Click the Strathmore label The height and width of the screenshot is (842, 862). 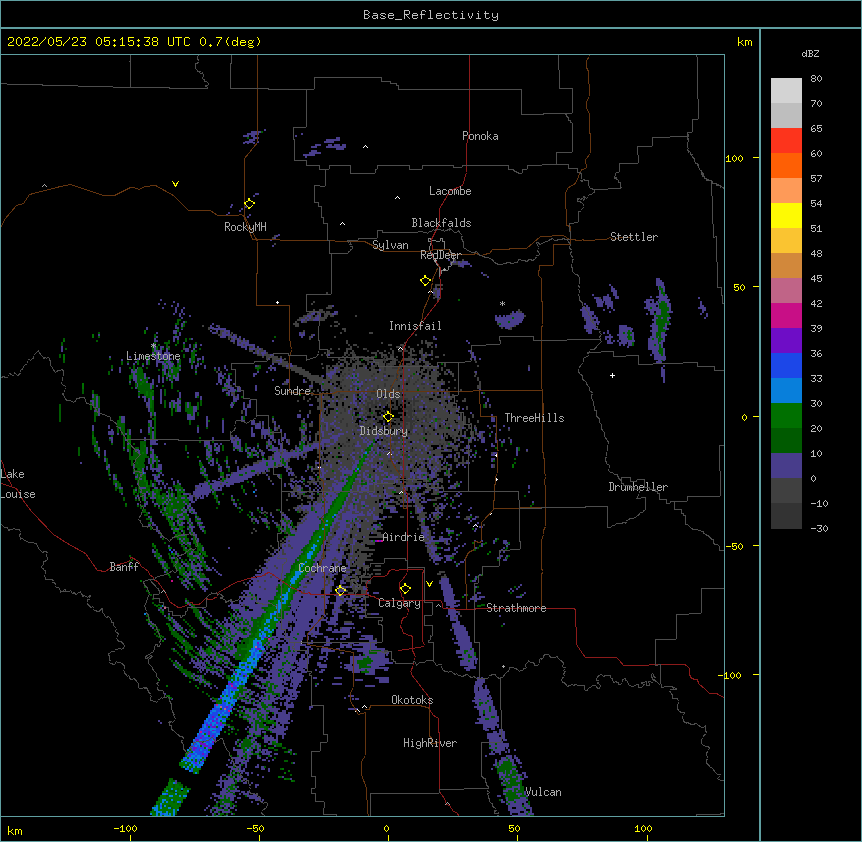click(516, 608)
